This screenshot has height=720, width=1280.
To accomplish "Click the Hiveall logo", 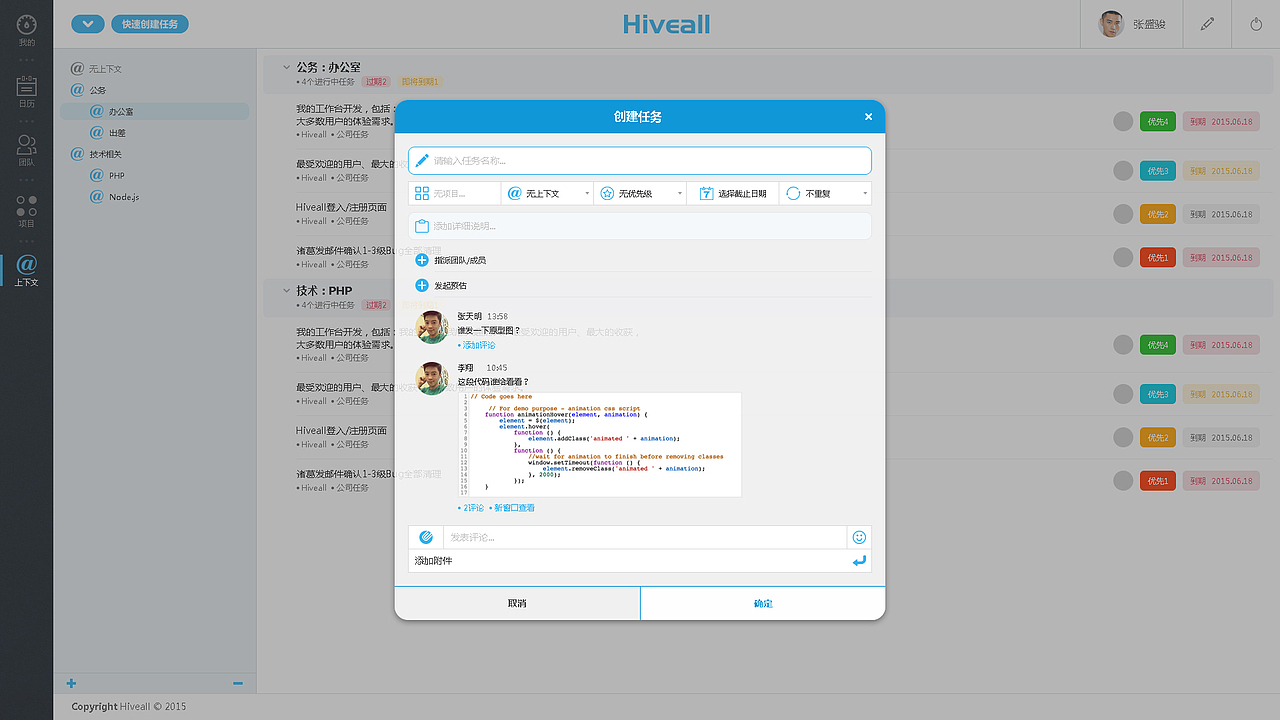I will click(666, 24).
